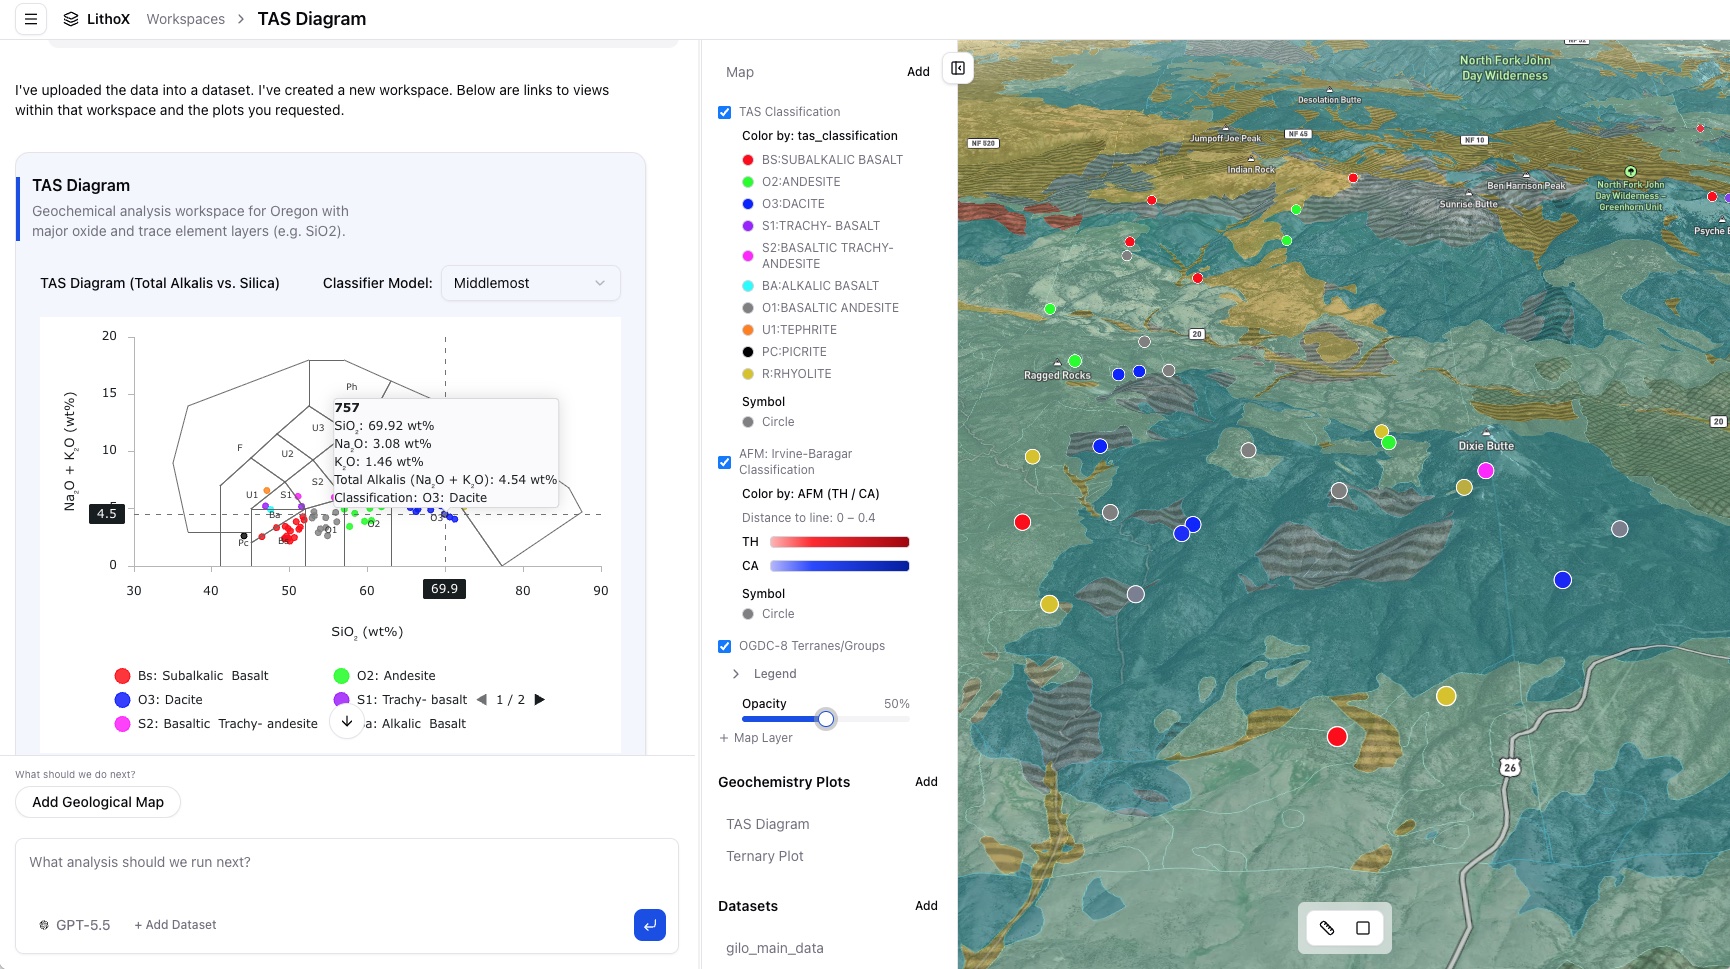
Task: Open Workspaces breadcrumb
Action: [x=186, y=19]
